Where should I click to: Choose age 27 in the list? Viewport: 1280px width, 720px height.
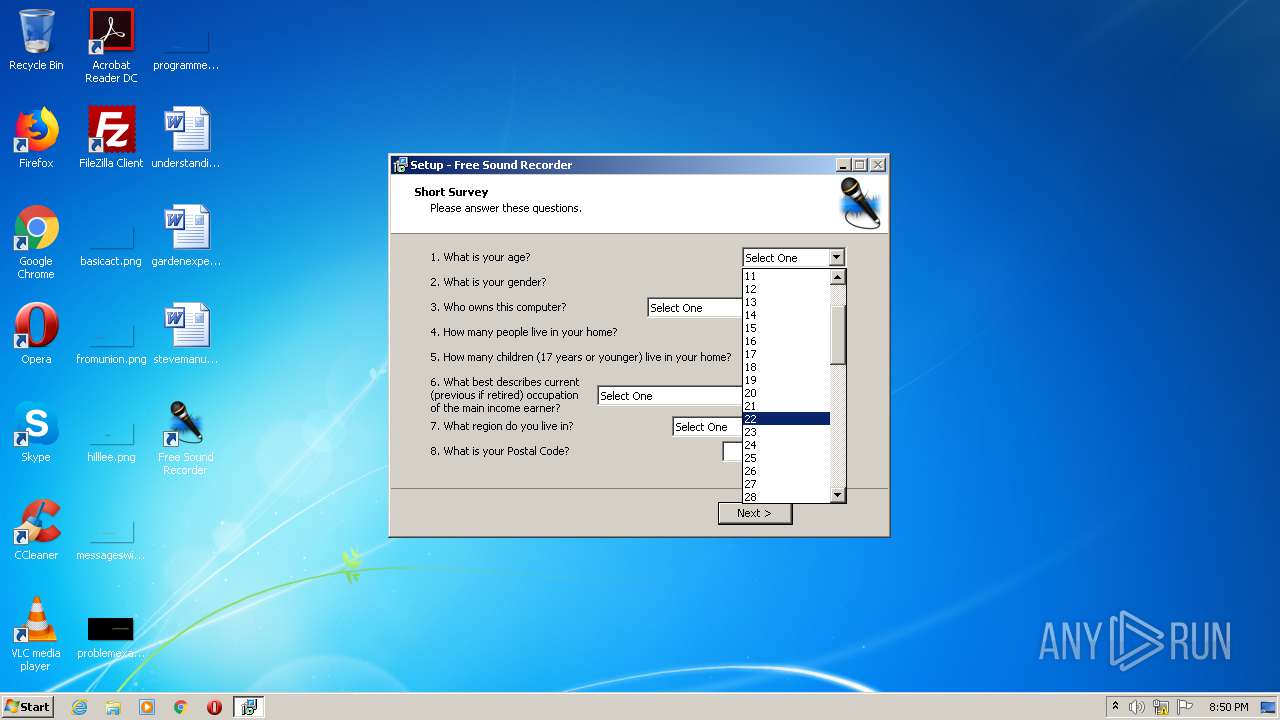787,484
